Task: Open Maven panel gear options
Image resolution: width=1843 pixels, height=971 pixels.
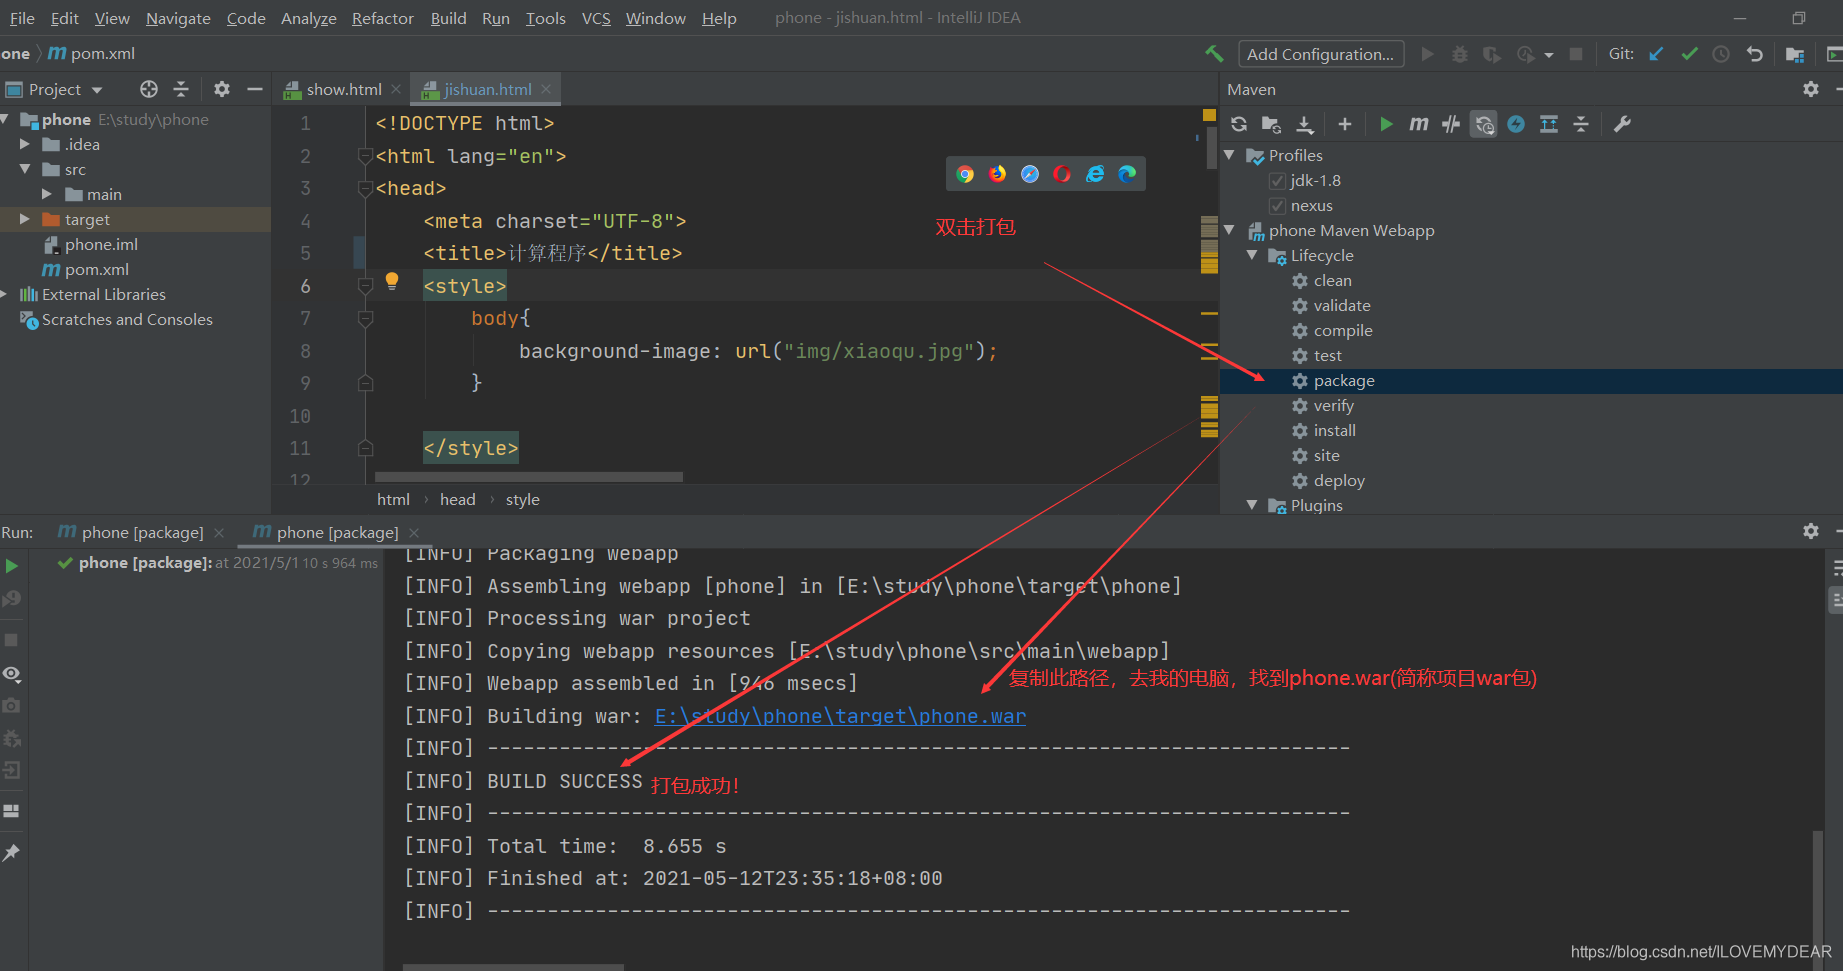Action: point(1811,89)
